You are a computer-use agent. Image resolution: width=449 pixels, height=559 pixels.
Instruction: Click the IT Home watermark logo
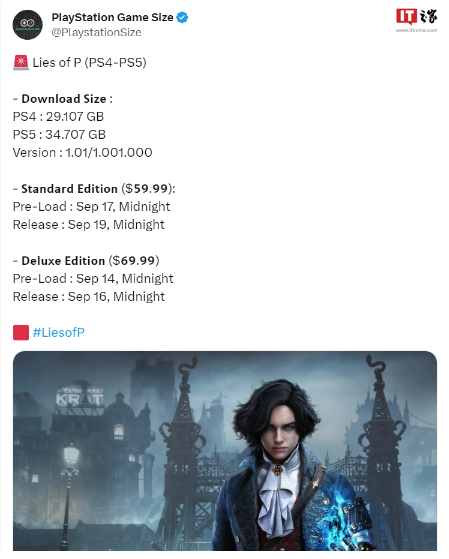coord(417,16)
